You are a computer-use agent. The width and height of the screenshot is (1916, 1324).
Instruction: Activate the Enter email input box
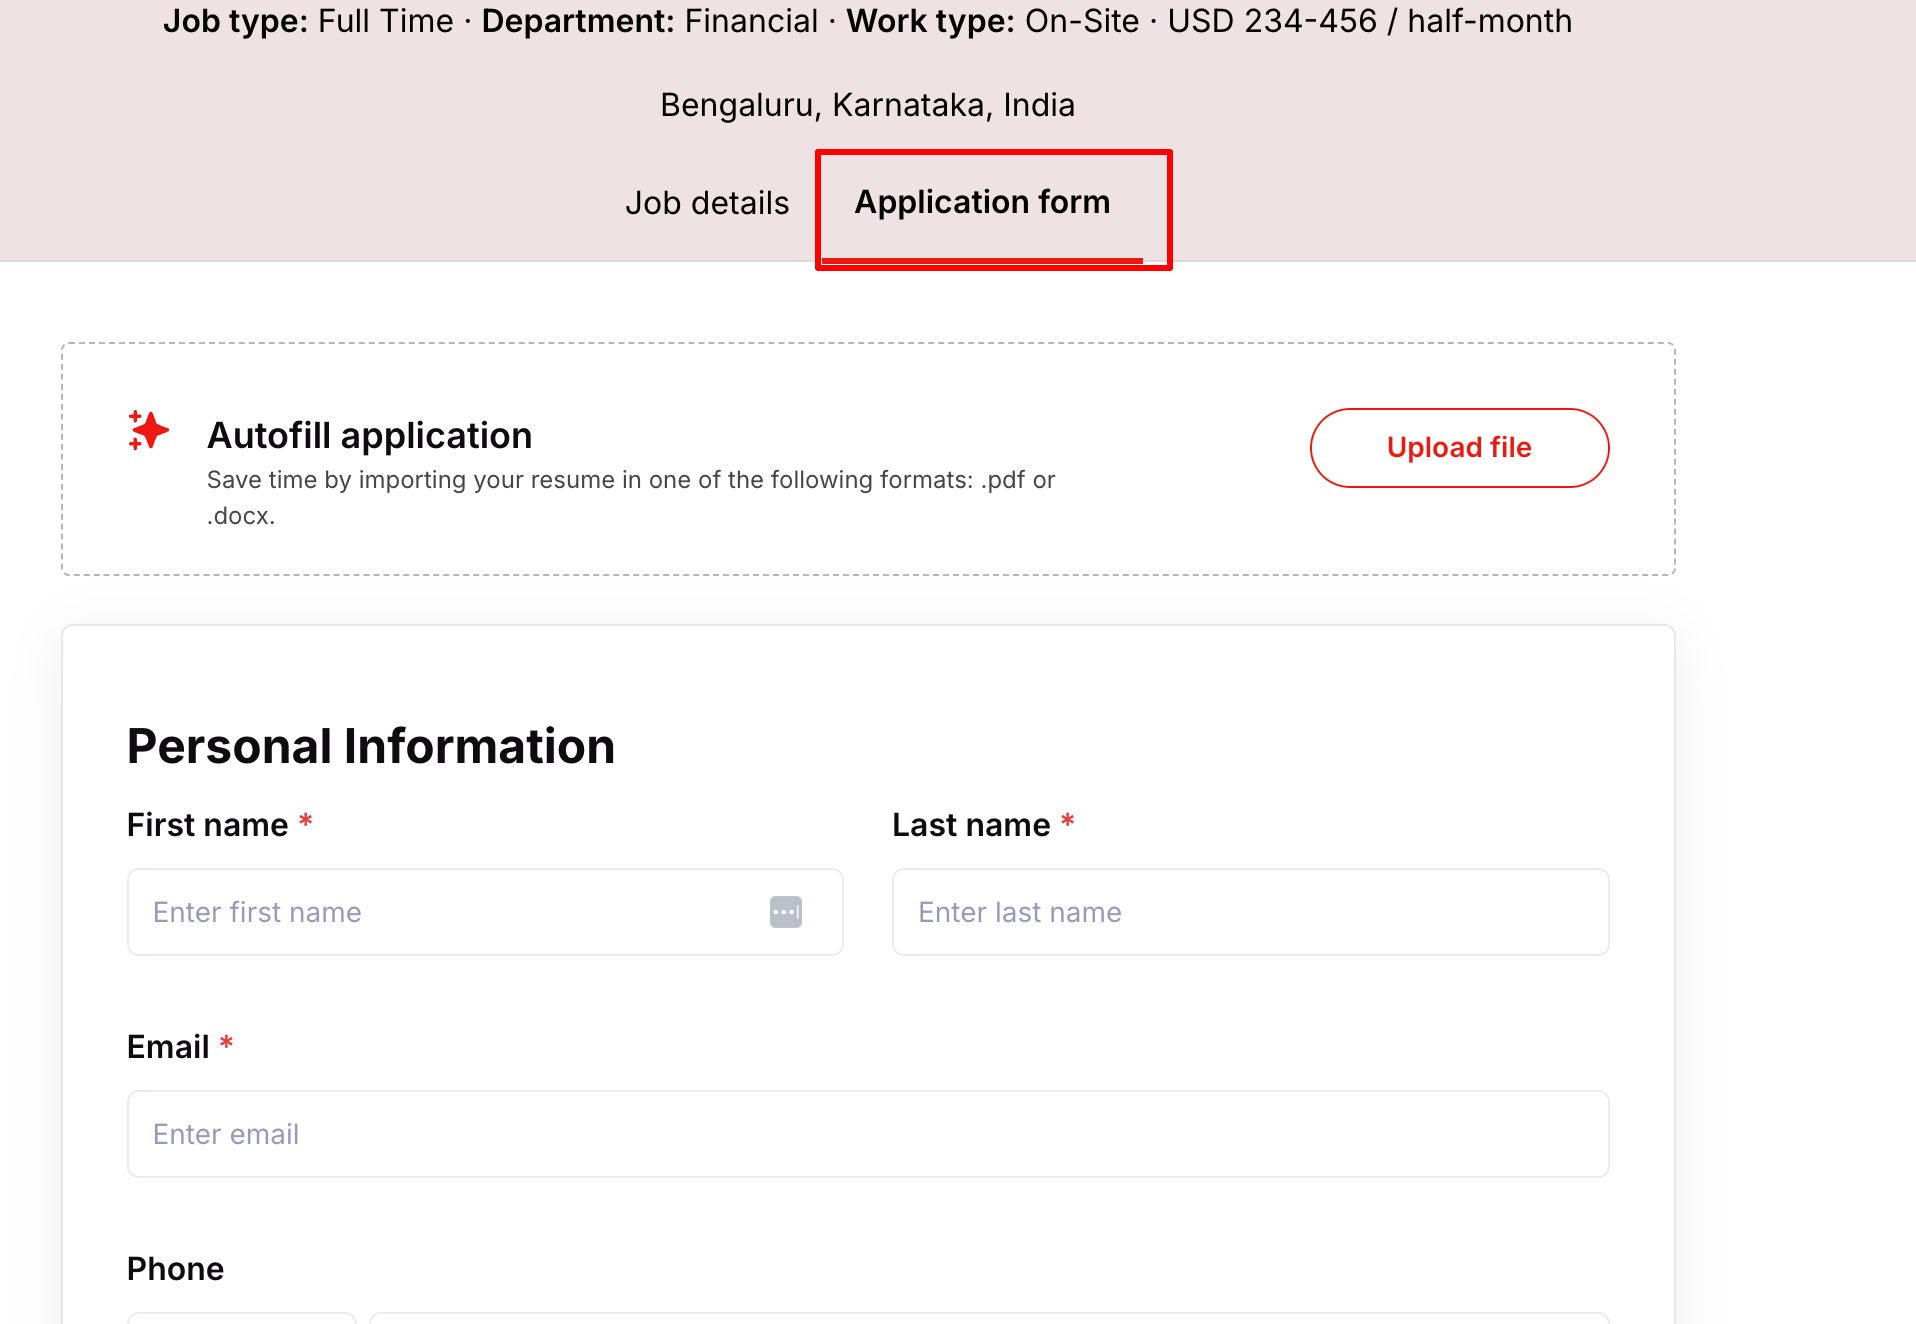pyautogui.click(x=868, y=1134)
